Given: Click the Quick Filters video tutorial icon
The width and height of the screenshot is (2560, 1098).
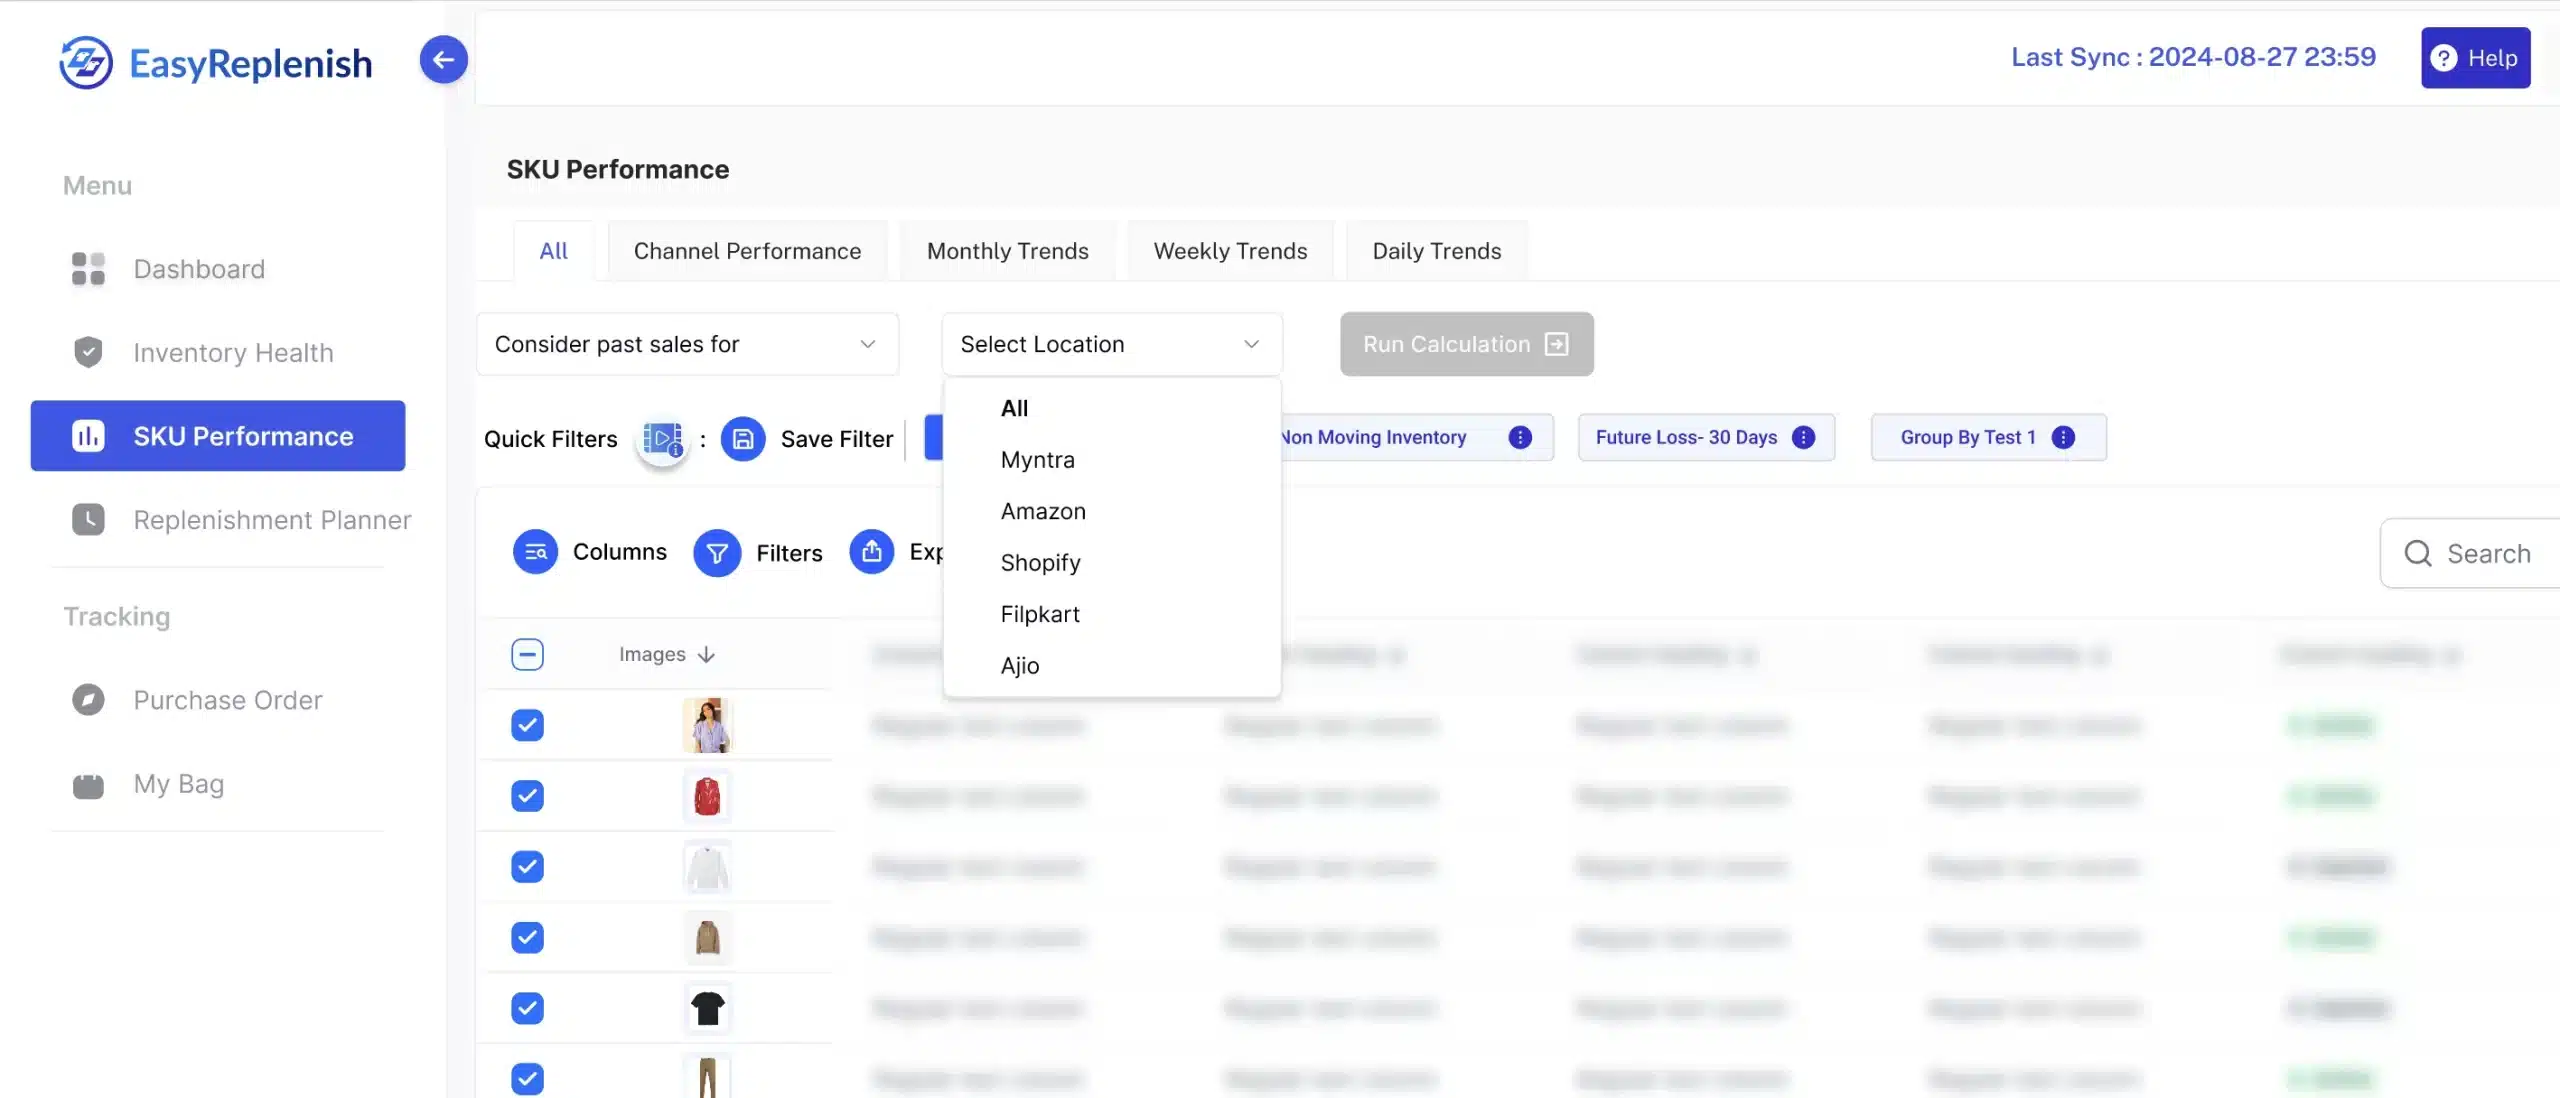Looking at the screenshot, I should coord(662,439).
